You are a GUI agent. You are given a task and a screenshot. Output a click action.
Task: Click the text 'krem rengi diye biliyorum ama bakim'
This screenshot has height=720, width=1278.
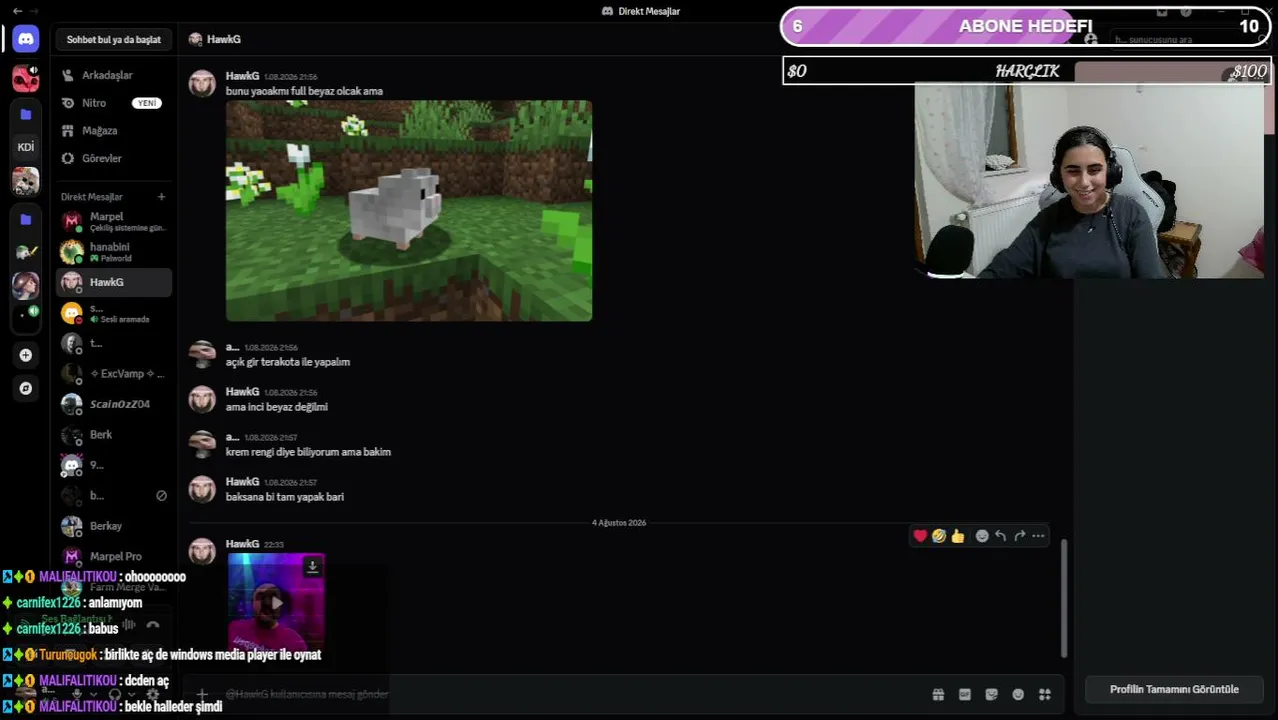click(x=308, y=452)
